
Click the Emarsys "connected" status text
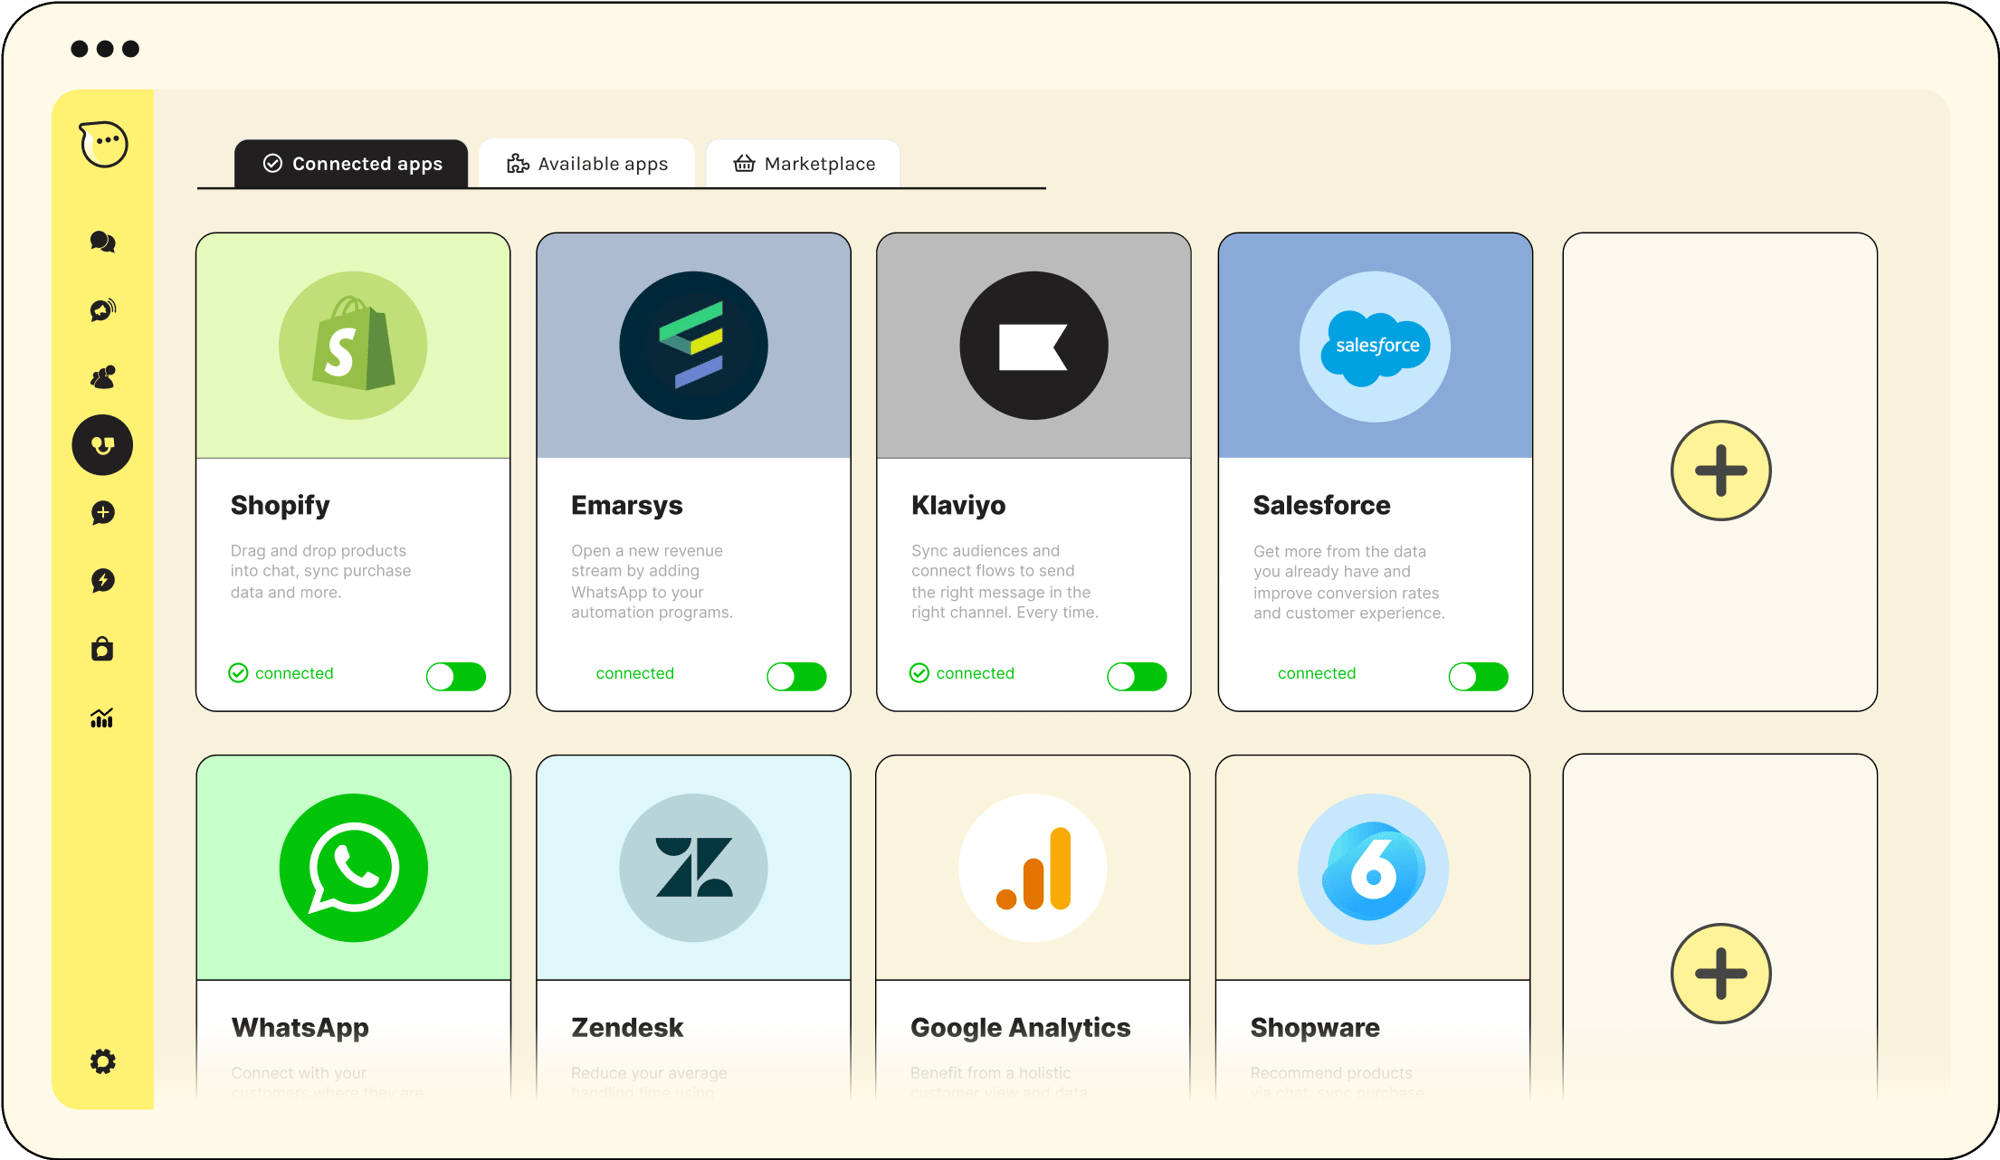635,673
